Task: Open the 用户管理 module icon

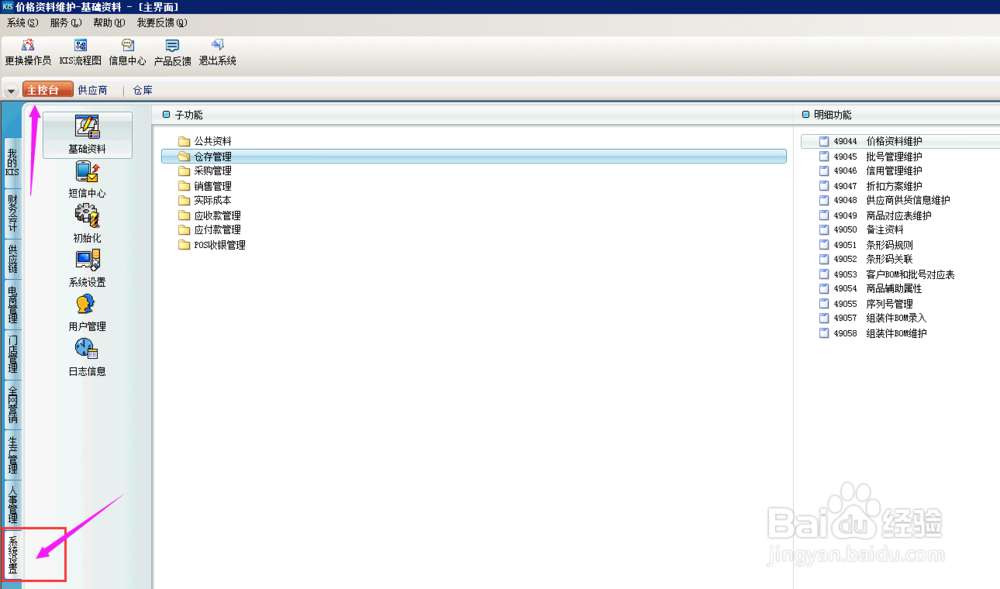Action: (x=85, y=304)
